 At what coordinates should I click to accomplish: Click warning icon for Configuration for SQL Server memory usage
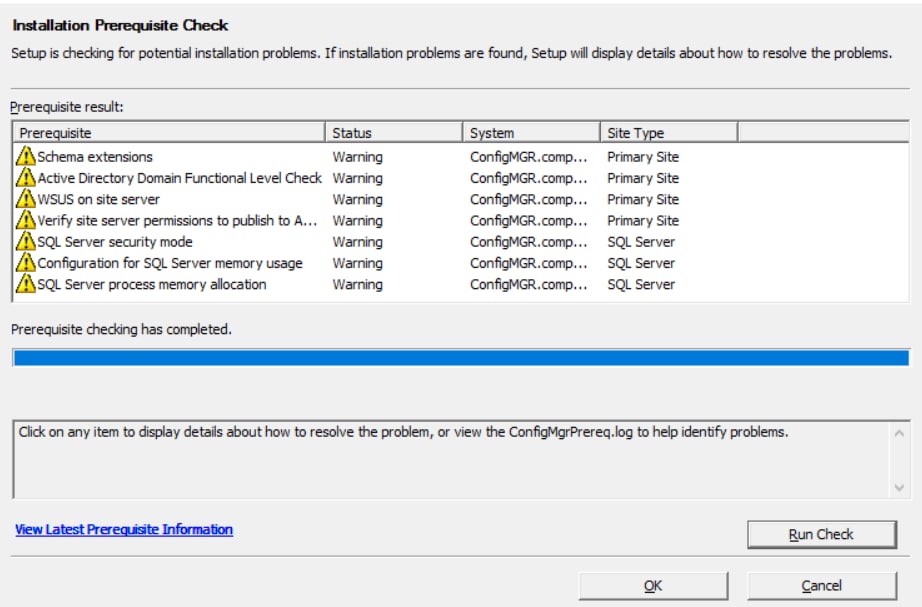point(25,262)
